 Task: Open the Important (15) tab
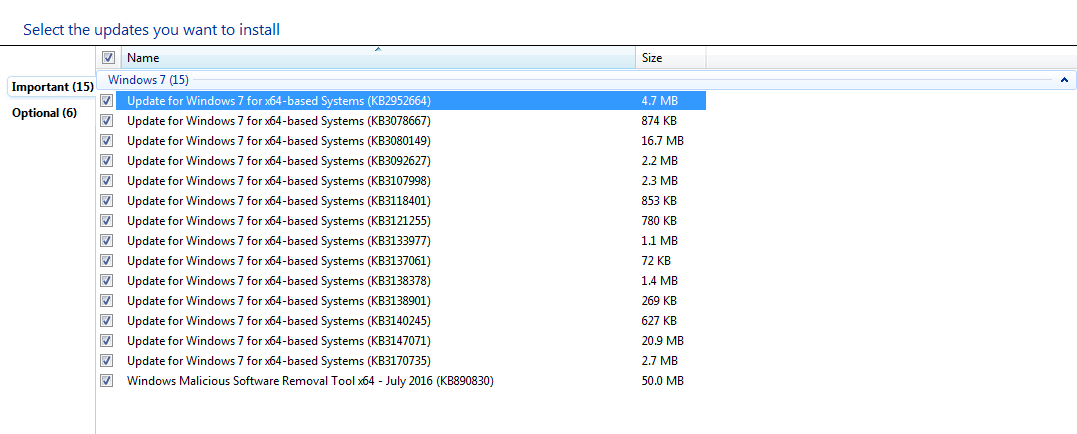click(52, 87)
